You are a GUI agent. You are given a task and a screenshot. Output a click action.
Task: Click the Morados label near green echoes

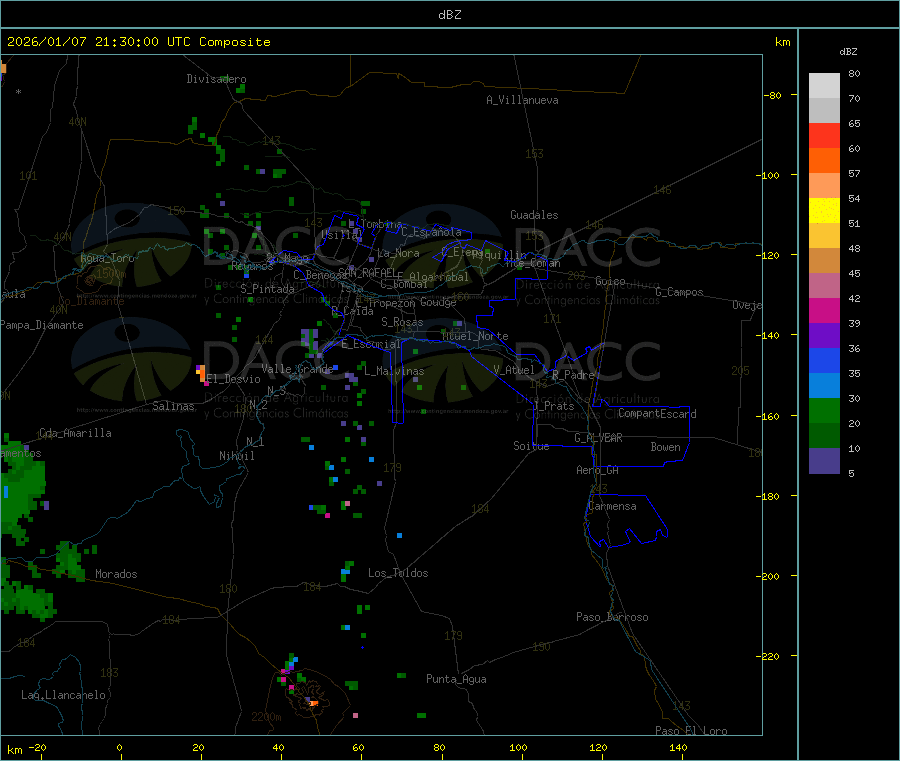116,574
